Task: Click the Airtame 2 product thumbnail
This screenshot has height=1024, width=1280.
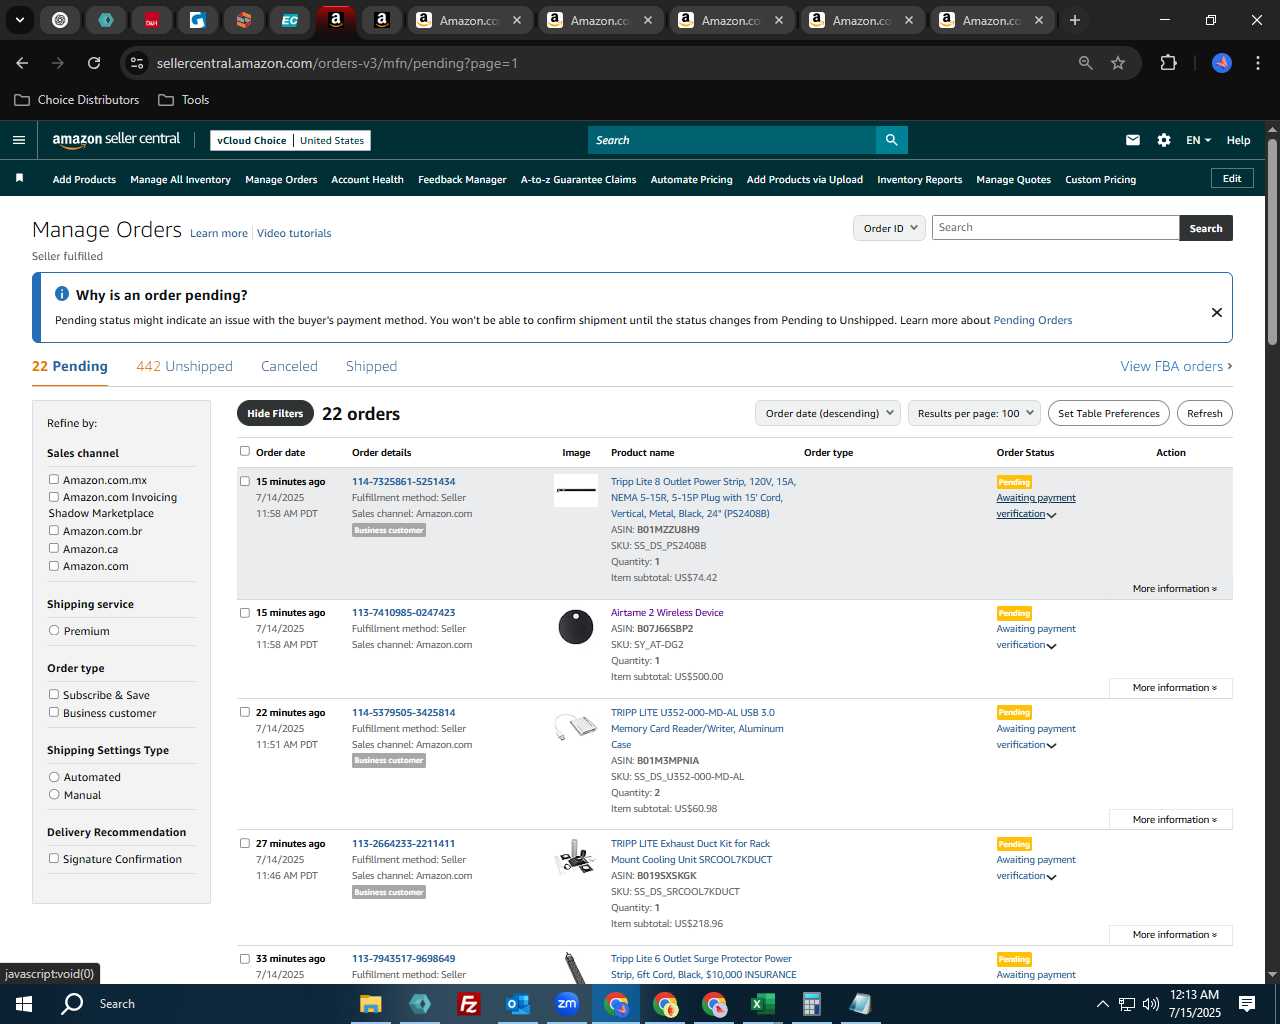Action: pos(576,627)
